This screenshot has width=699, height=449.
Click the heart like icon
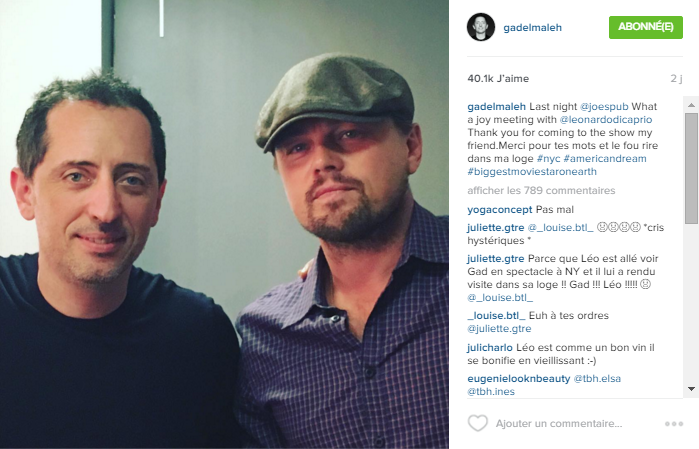[x=477, y=423]
